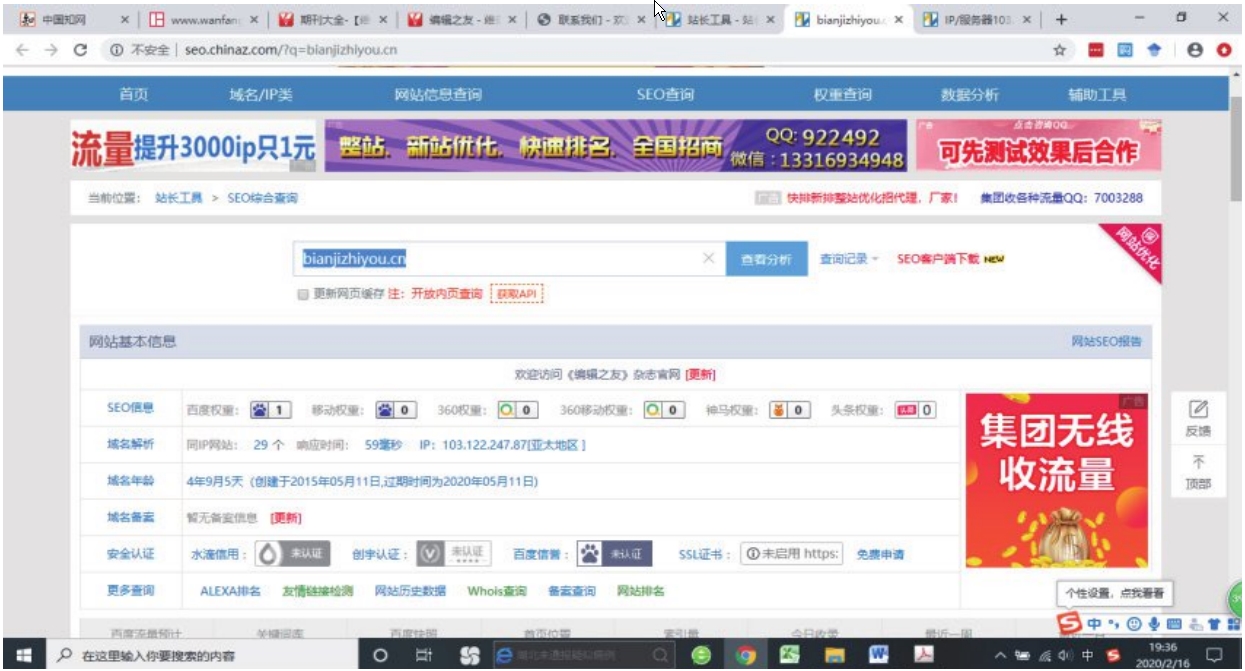Go back to the previous page

coord(23,50)
